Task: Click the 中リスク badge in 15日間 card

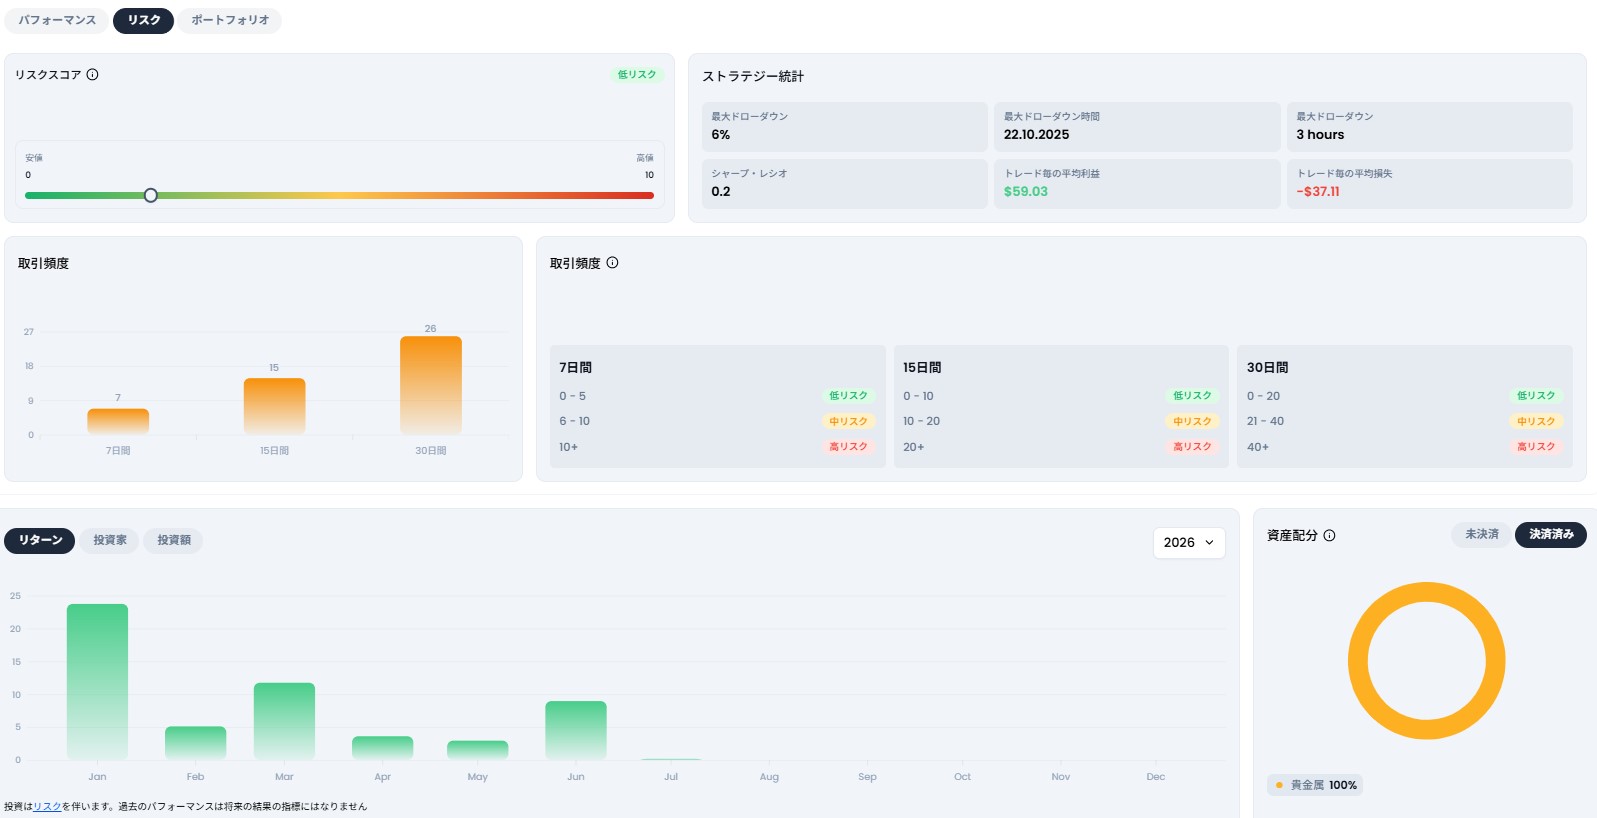Action: (1192, 422)
